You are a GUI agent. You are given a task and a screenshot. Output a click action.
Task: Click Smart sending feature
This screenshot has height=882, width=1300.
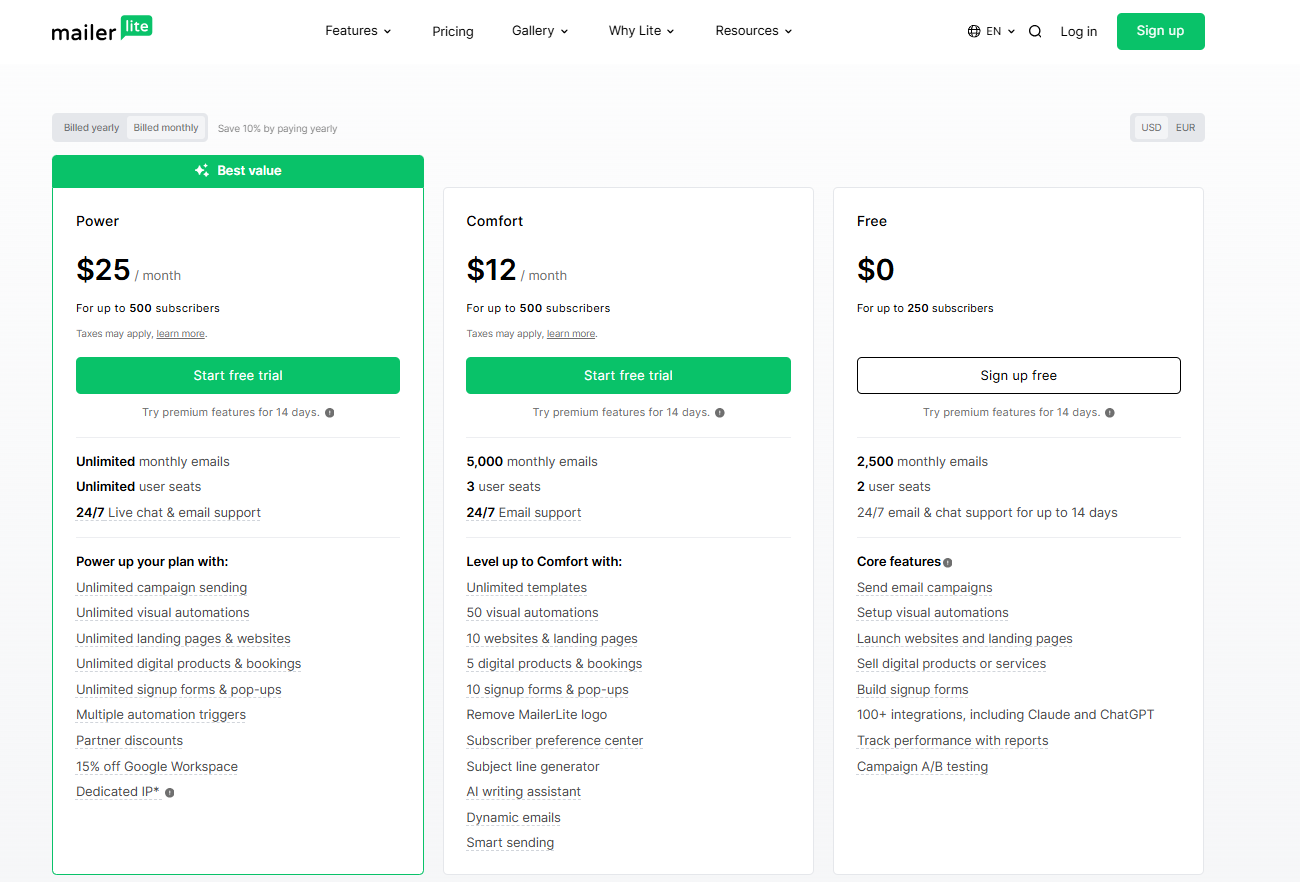(510, 843)
